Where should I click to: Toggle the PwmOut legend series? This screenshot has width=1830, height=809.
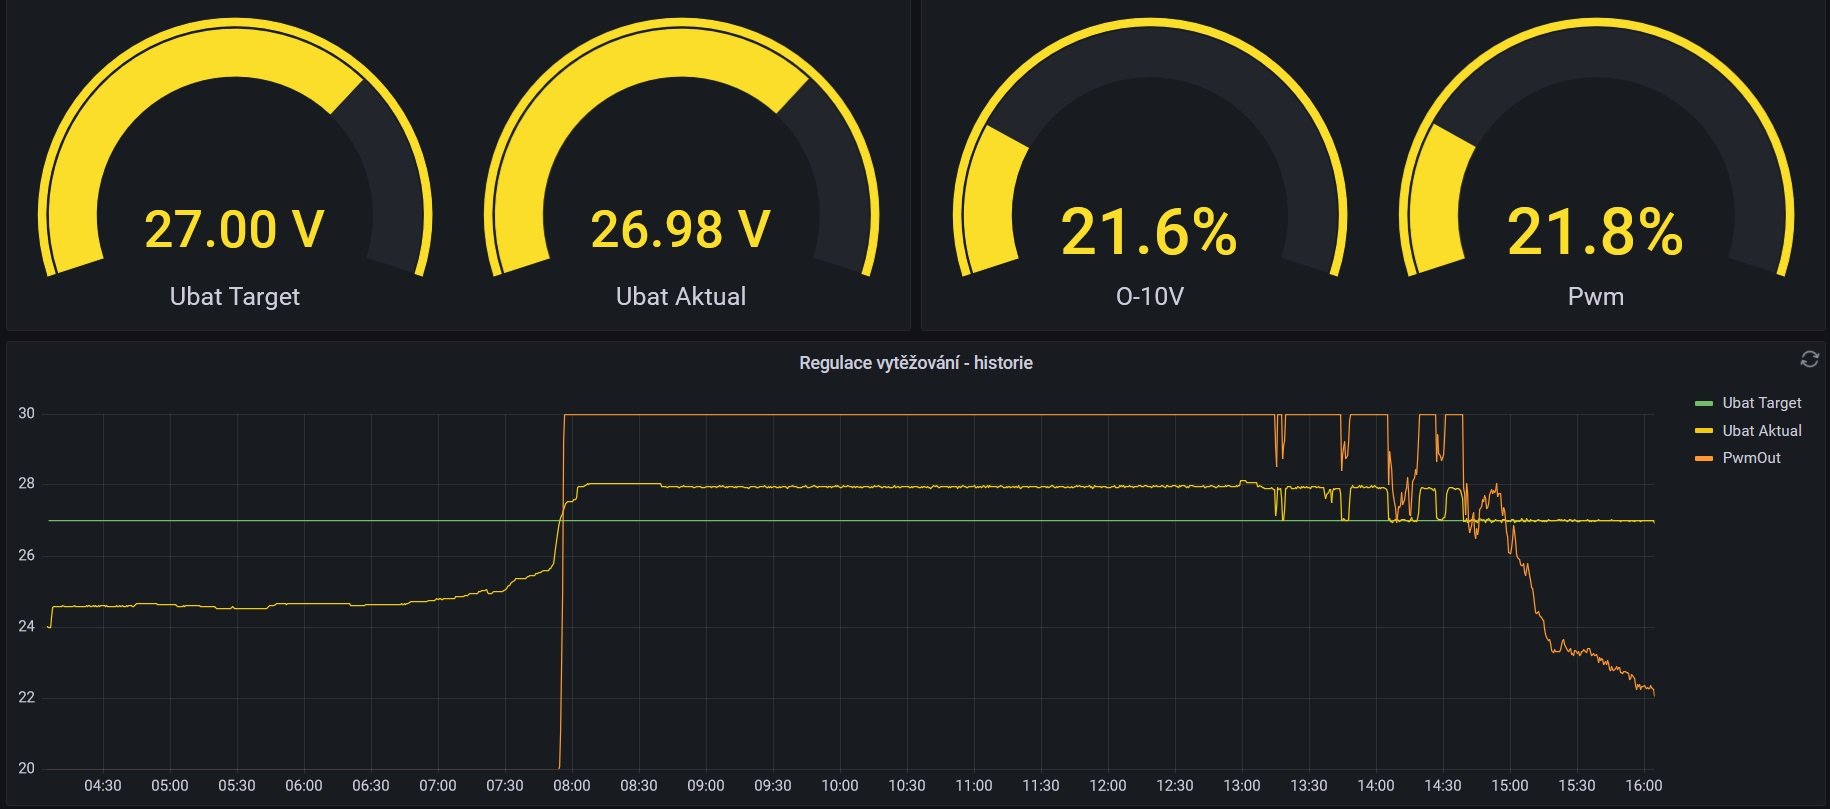(1751, 458)
